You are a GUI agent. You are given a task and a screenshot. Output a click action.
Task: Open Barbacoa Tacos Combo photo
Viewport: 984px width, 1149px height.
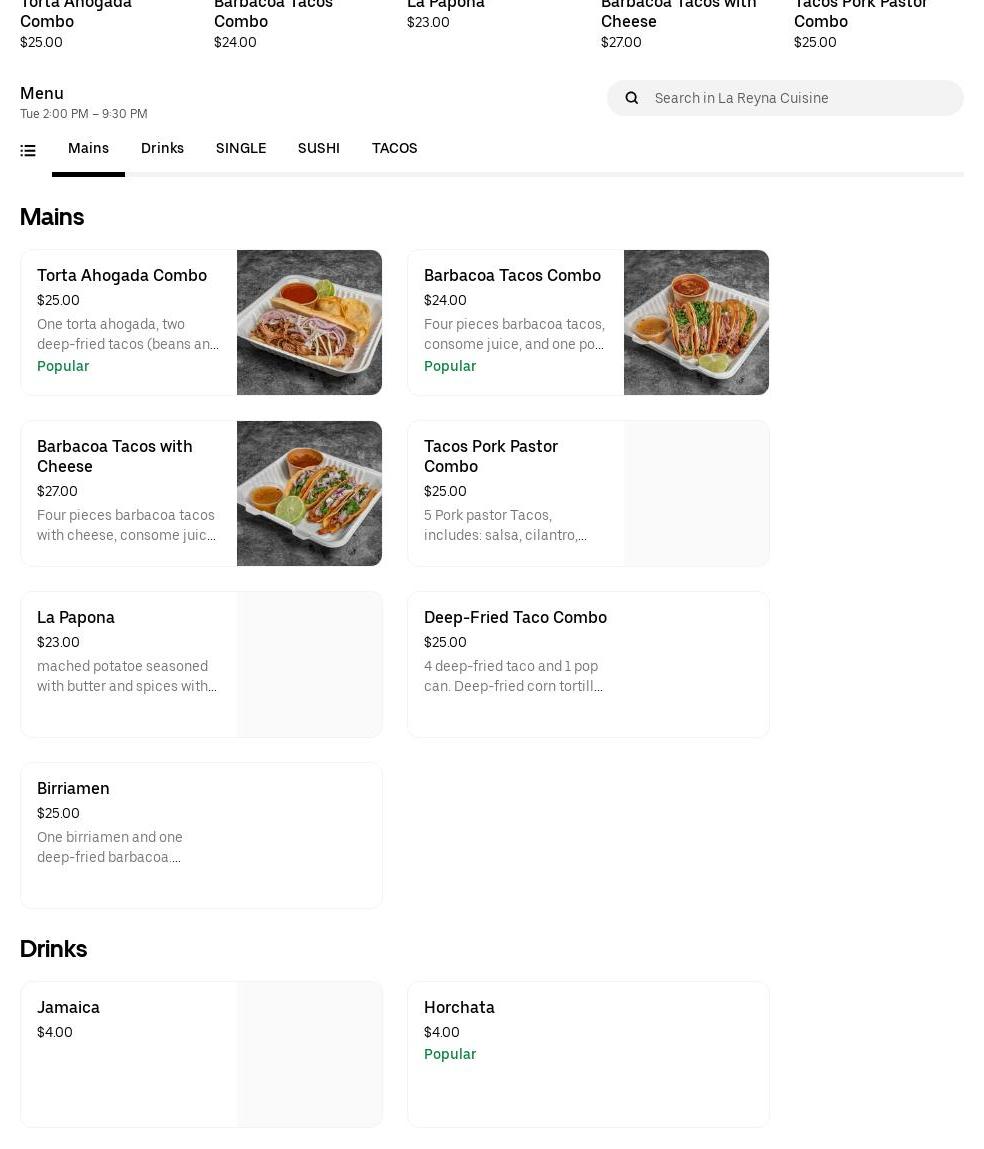click(x=696, y=322)
